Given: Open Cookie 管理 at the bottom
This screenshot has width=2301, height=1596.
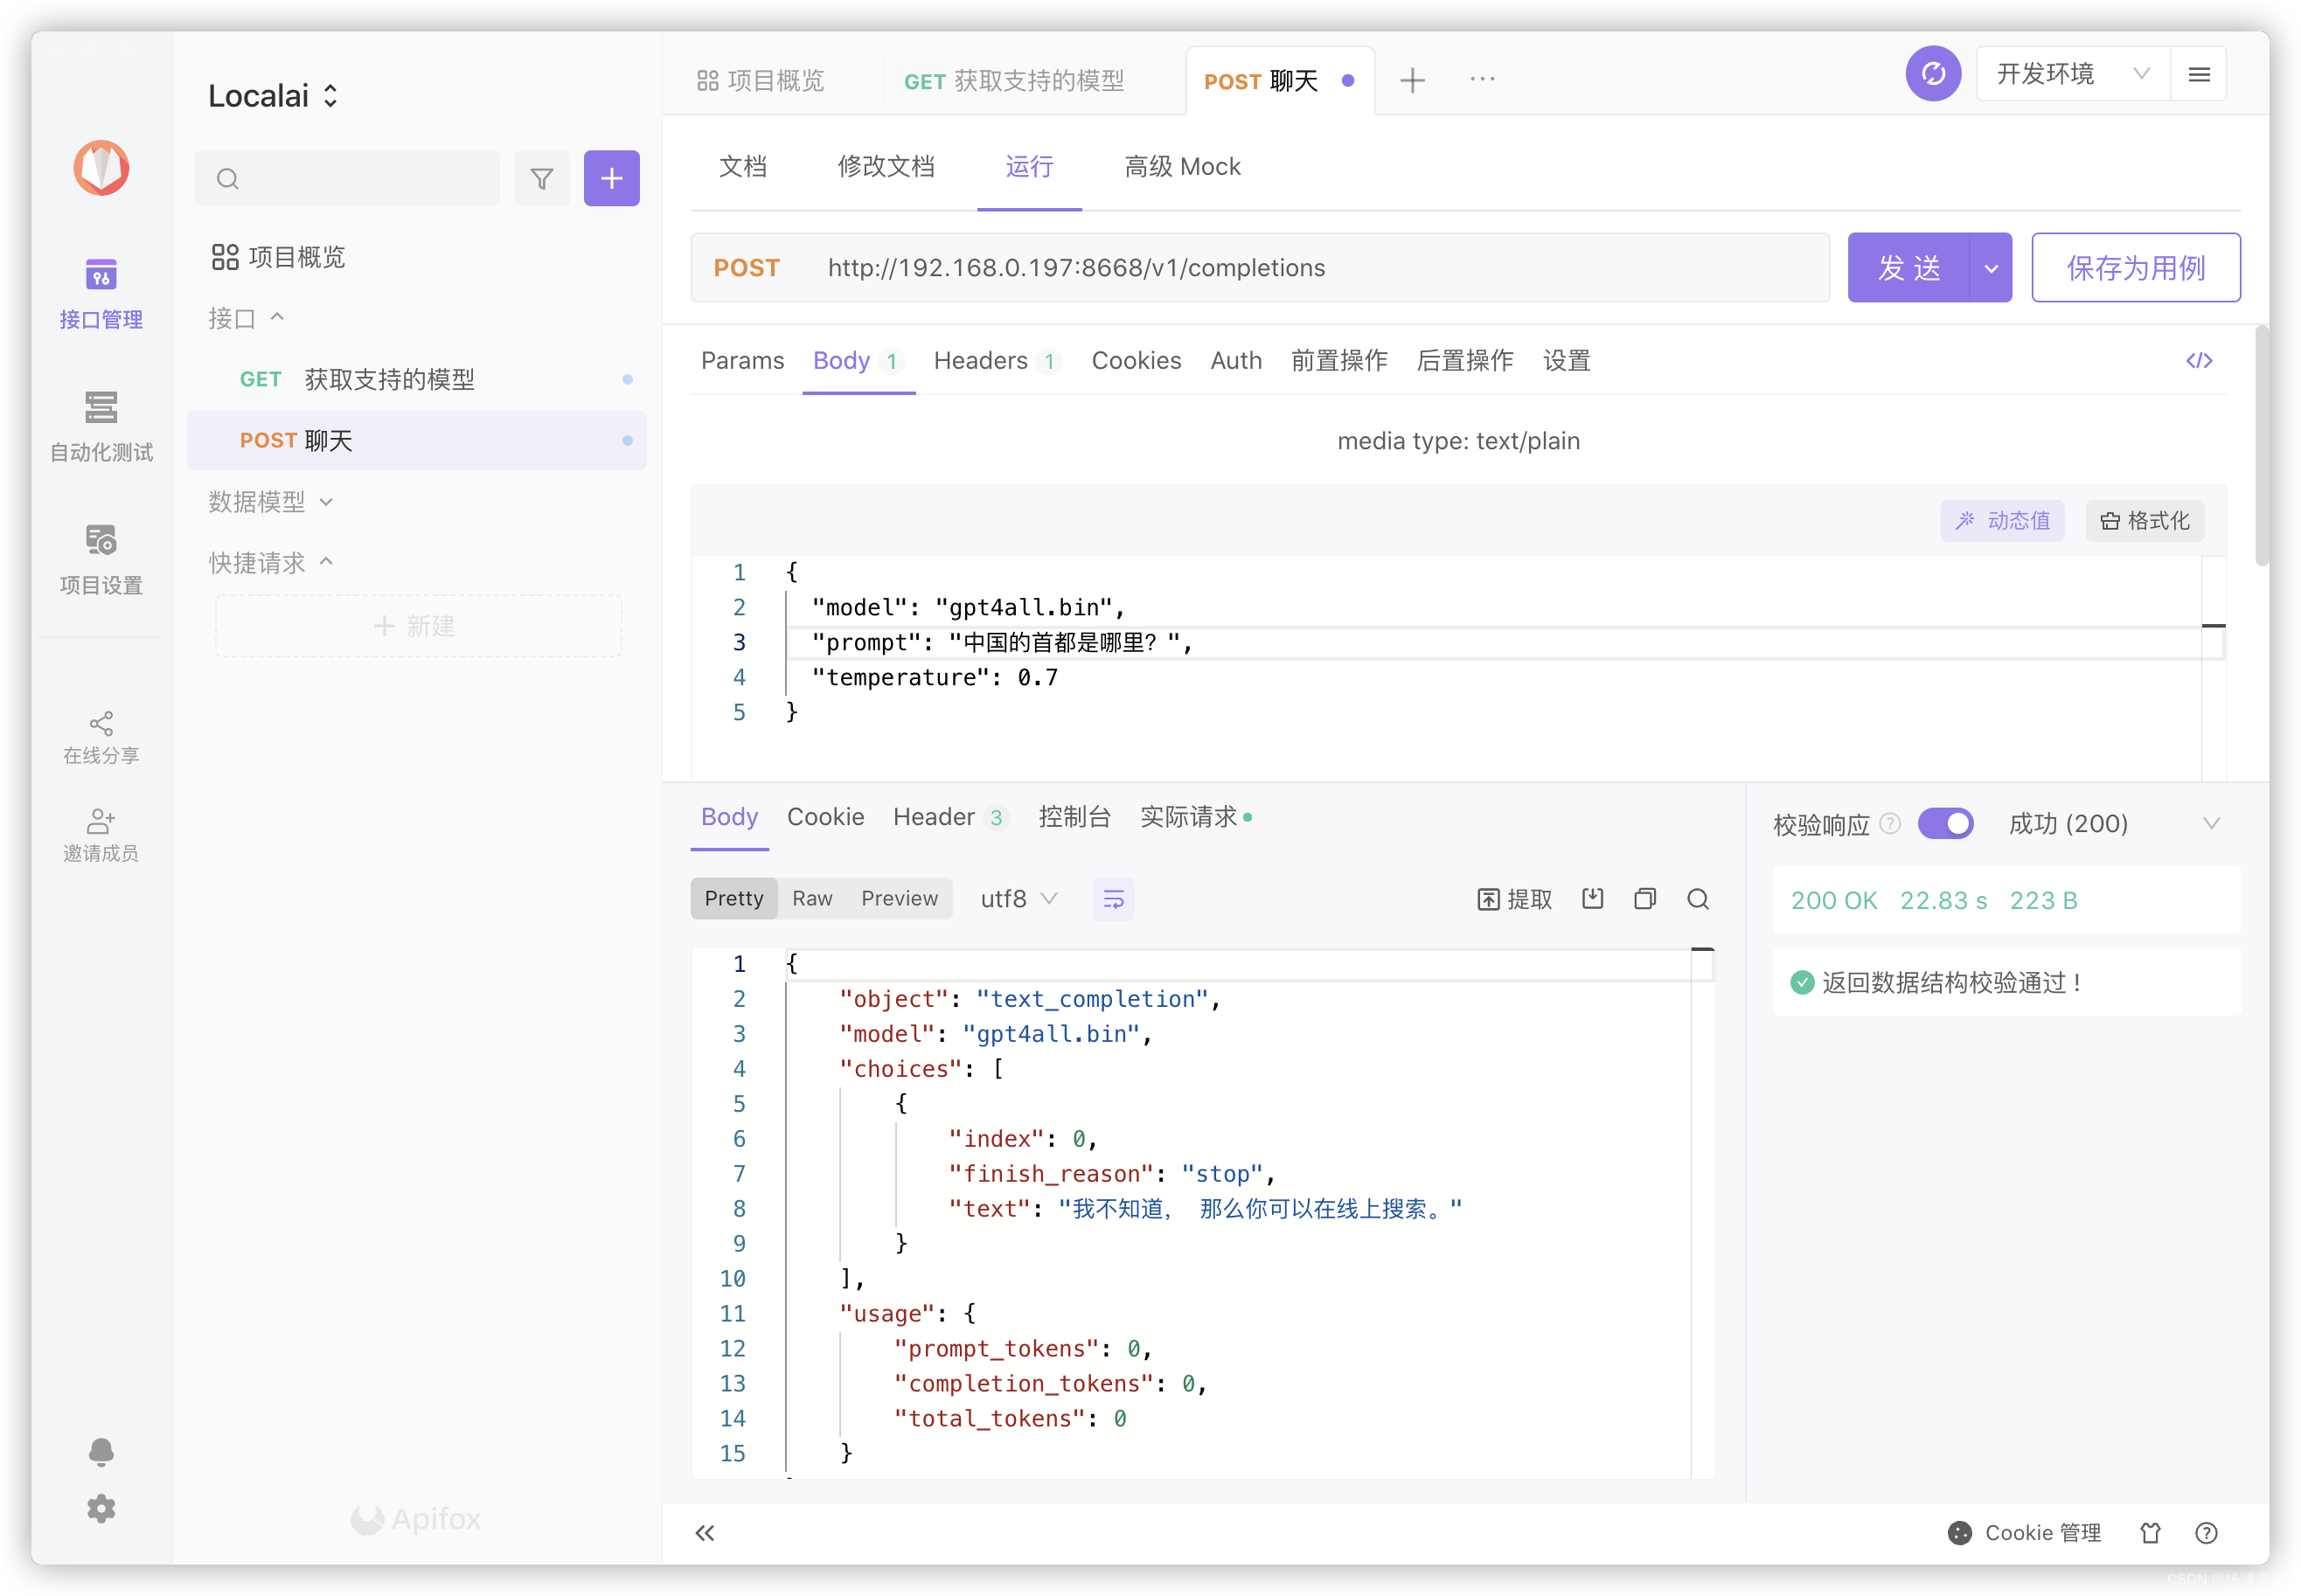Looking at the screenshot, I should pyautogui.click(x=2023, y=1533).
